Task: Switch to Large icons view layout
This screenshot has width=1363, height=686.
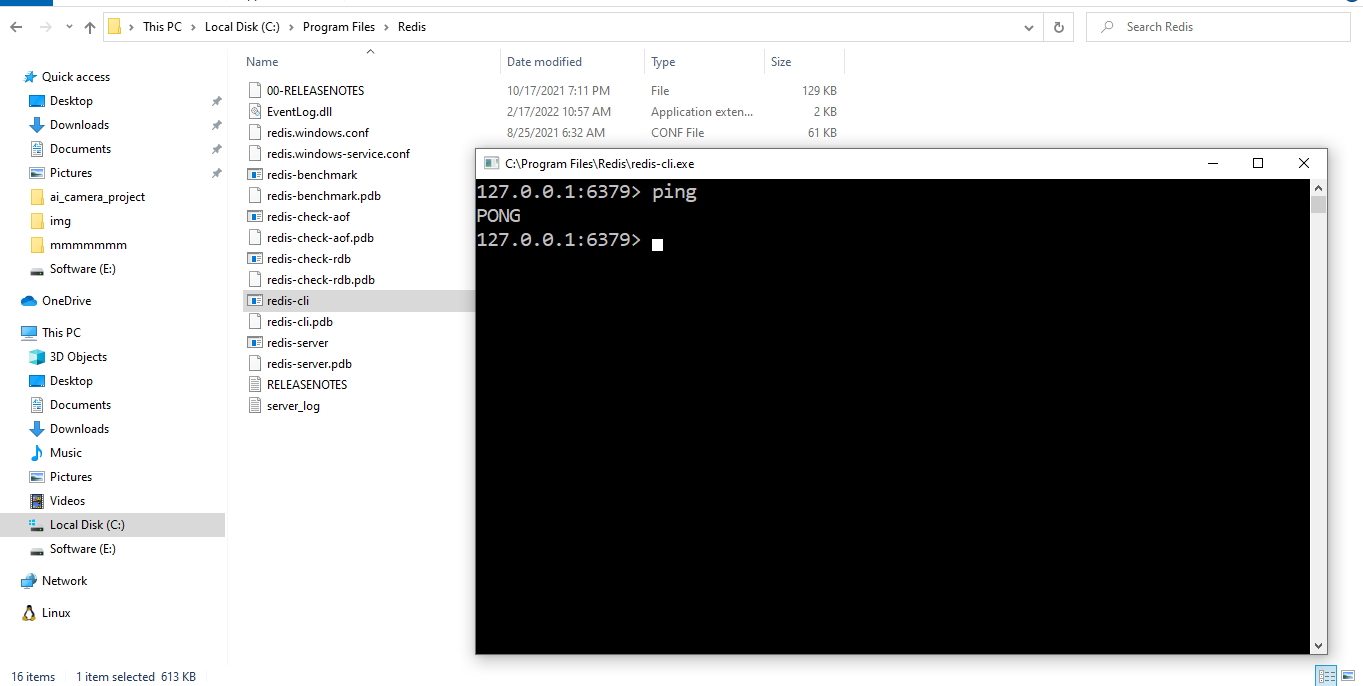Action: pos(1346,677)
